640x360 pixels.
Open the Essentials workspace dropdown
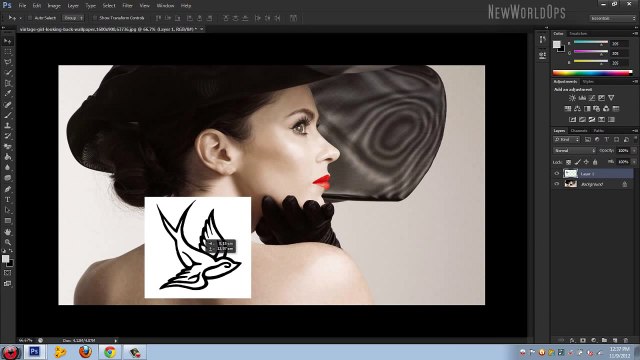(x=613, y=18)
